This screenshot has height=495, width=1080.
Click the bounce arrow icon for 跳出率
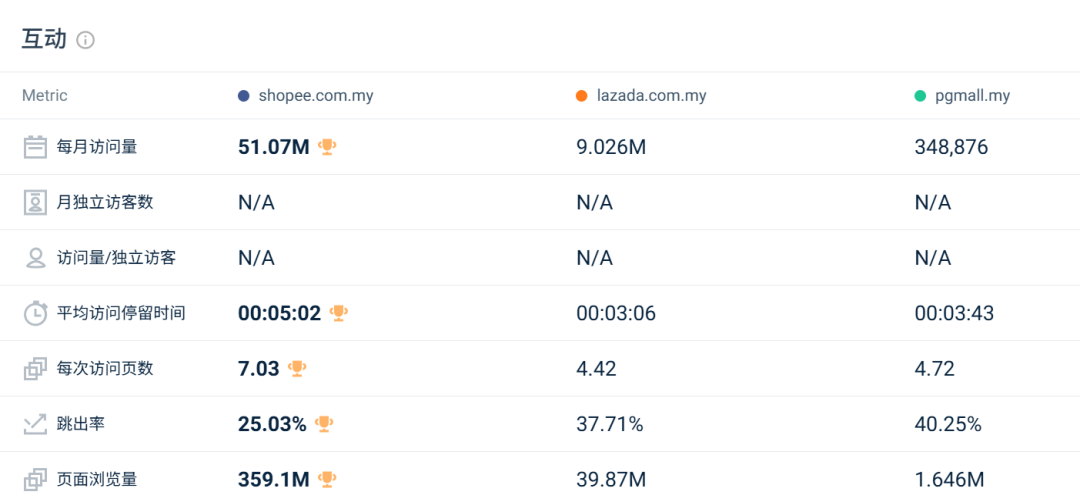pyautogui.click(x=35, y=424)
